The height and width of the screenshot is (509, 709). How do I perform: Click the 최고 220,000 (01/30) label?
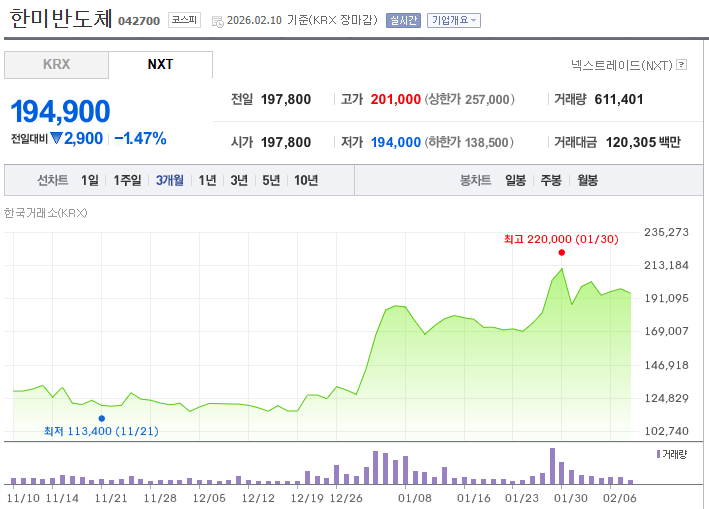561,239
